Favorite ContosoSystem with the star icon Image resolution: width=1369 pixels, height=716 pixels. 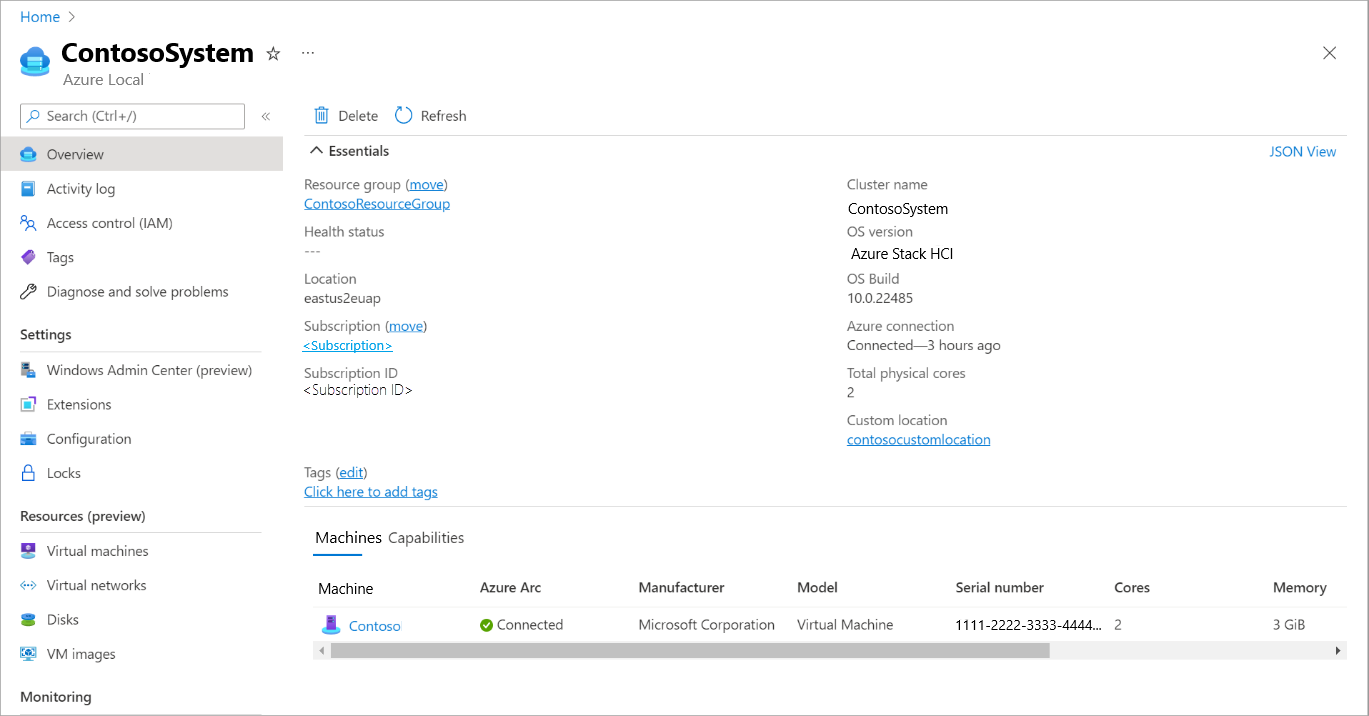tap(273, 54)
